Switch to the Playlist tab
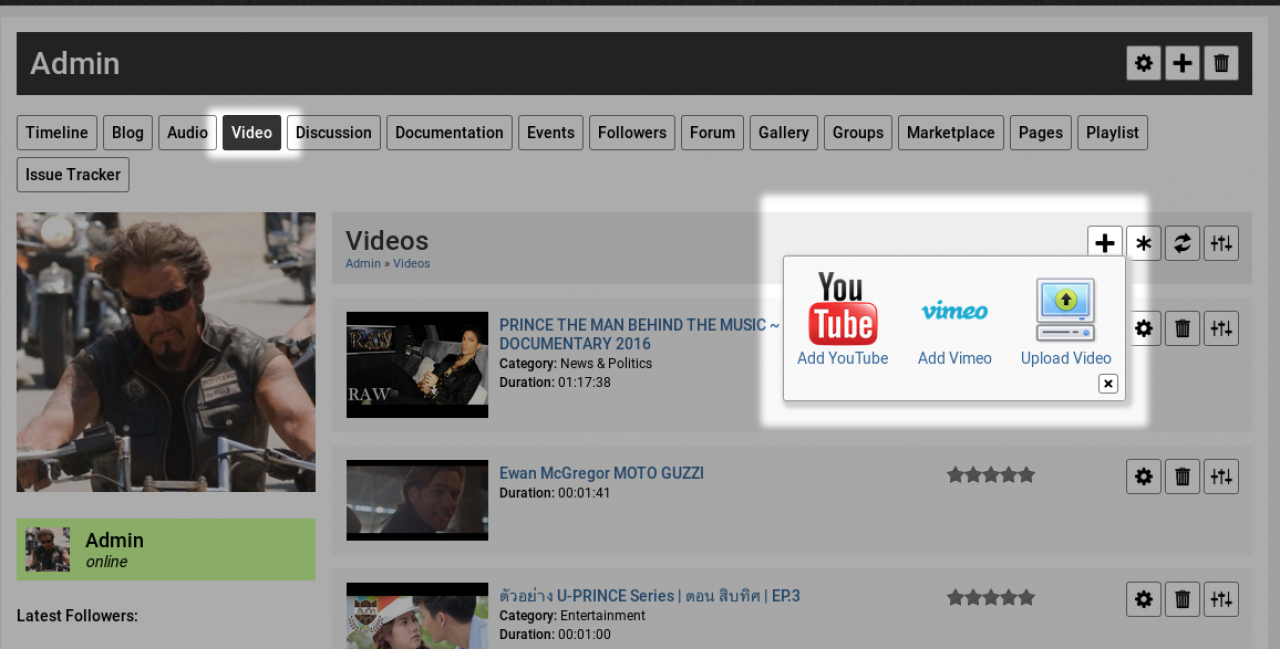Screen dimensions: 1280x649 [x=1113, y=132]
